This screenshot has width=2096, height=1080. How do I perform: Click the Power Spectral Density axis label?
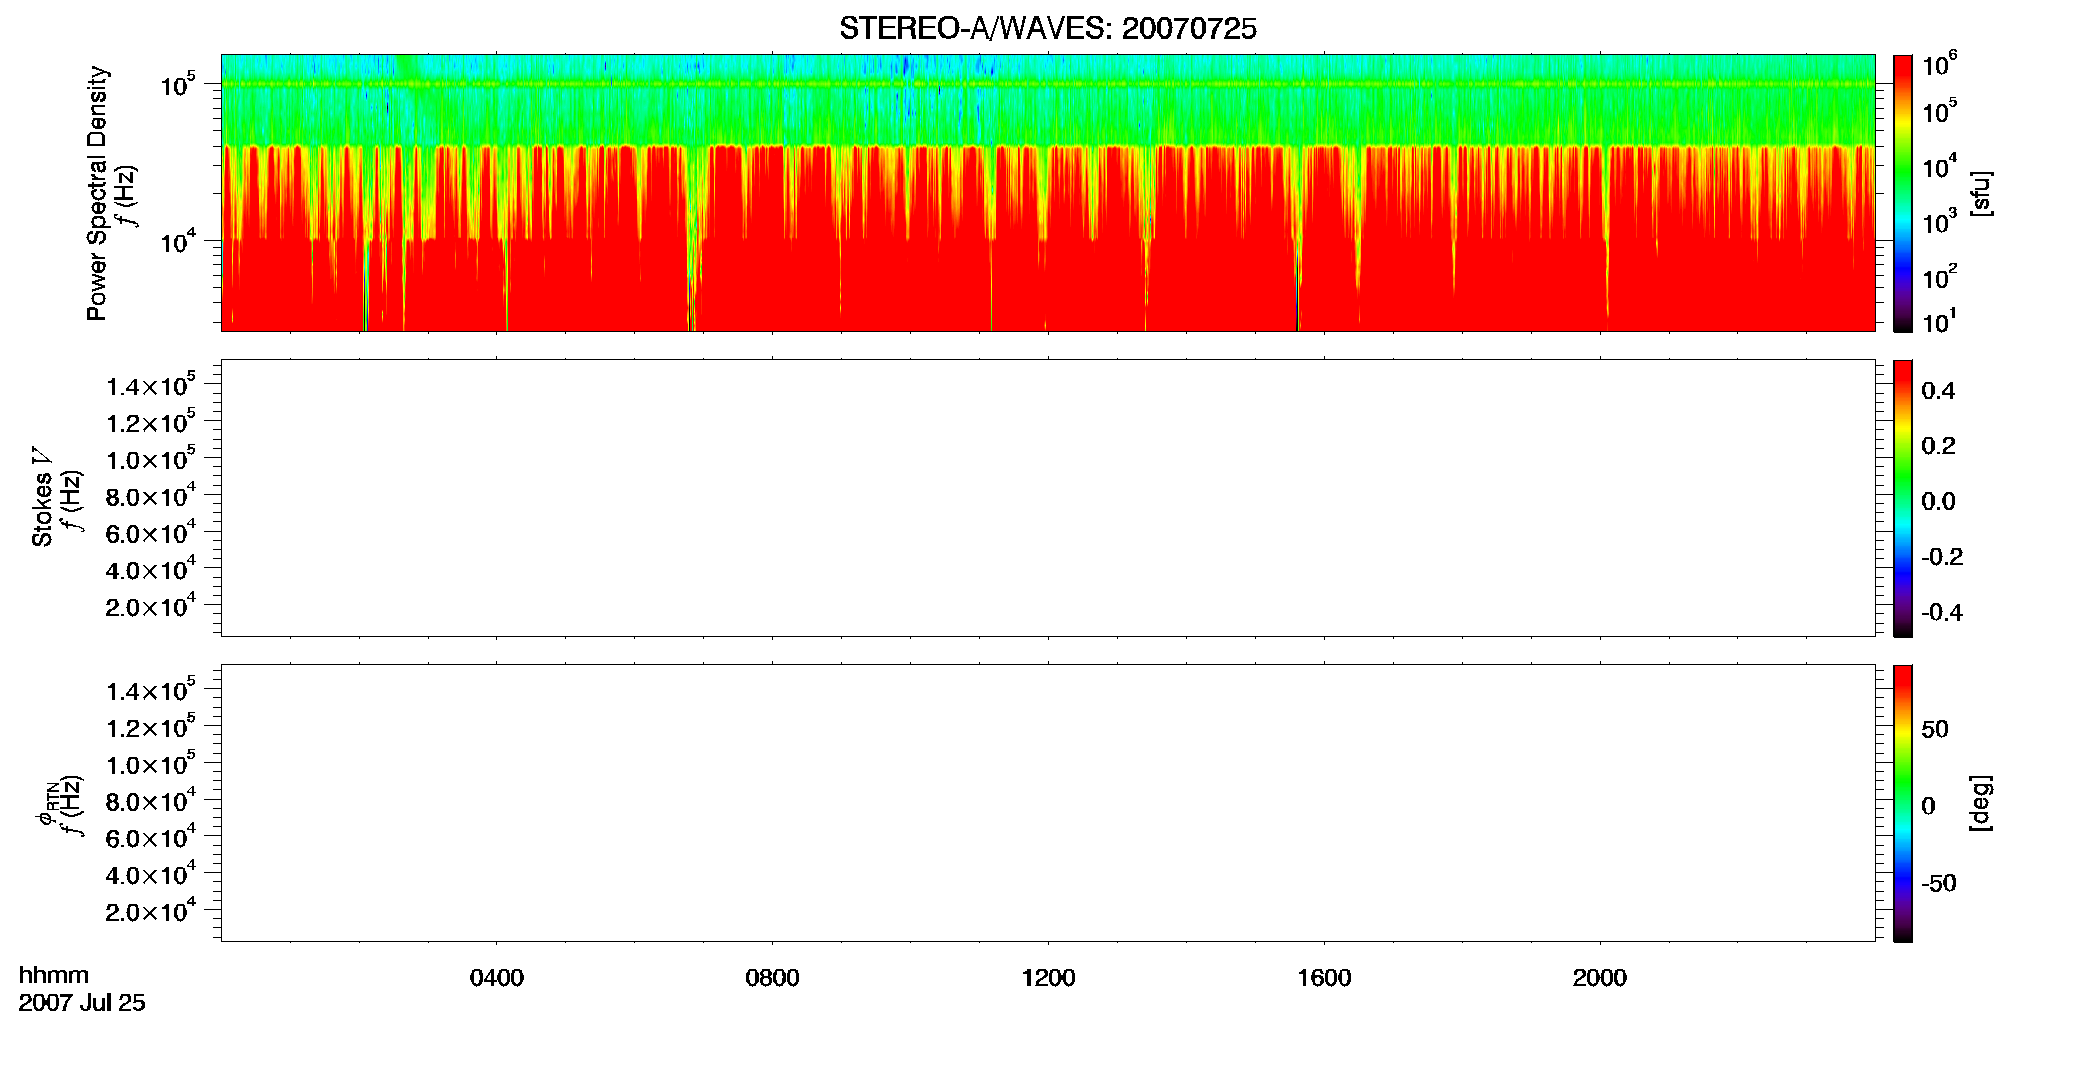click(x=97, y=193)
